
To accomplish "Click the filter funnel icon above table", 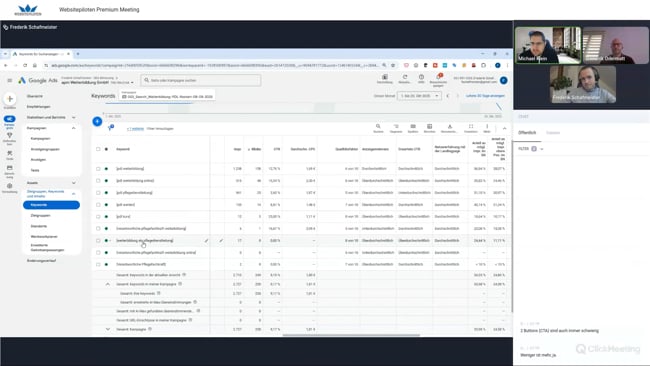I will point(111,128).
